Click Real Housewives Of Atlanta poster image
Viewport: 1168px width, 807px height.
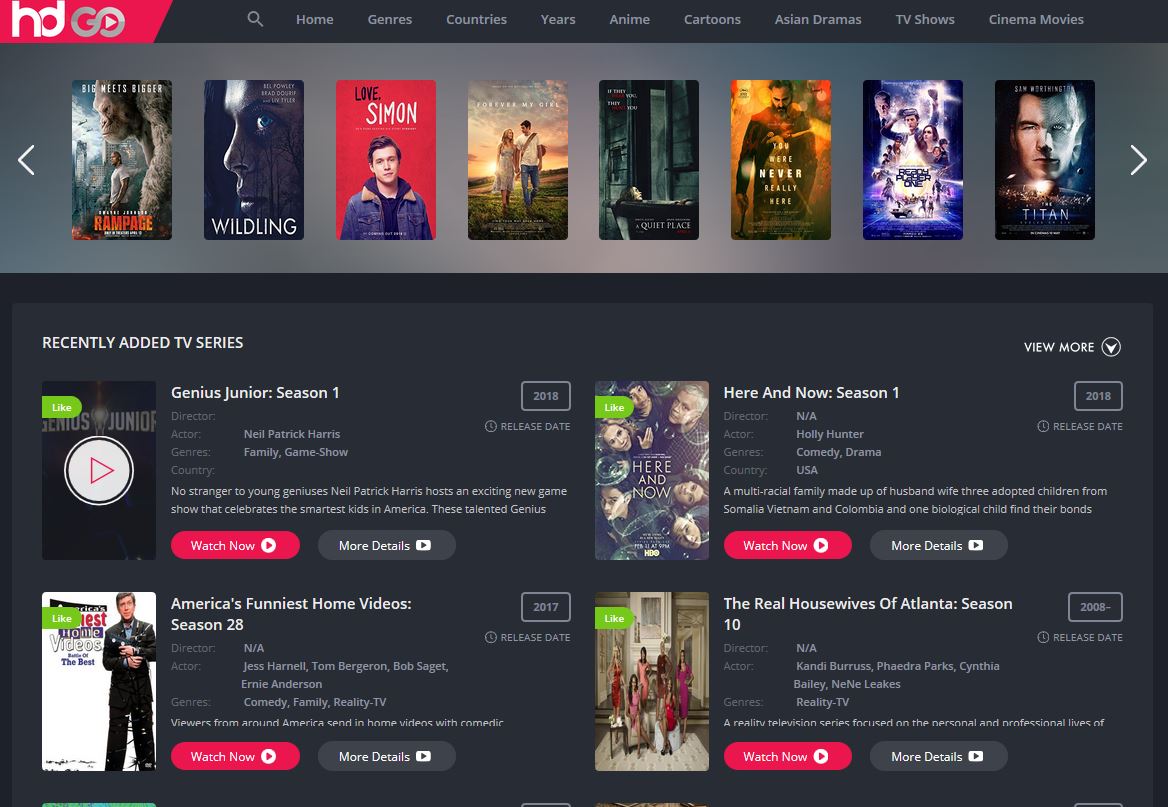(x=652, y=682)
